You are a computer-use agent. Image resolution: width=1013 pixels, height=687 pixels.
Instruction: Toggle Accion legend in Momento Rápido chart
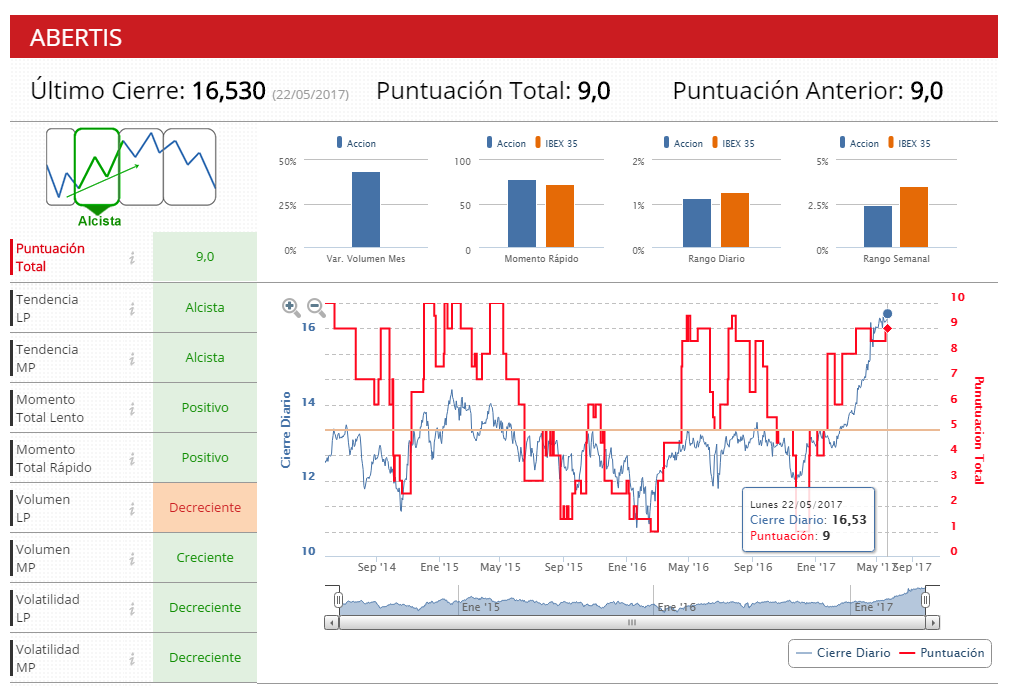coord(506,143)
